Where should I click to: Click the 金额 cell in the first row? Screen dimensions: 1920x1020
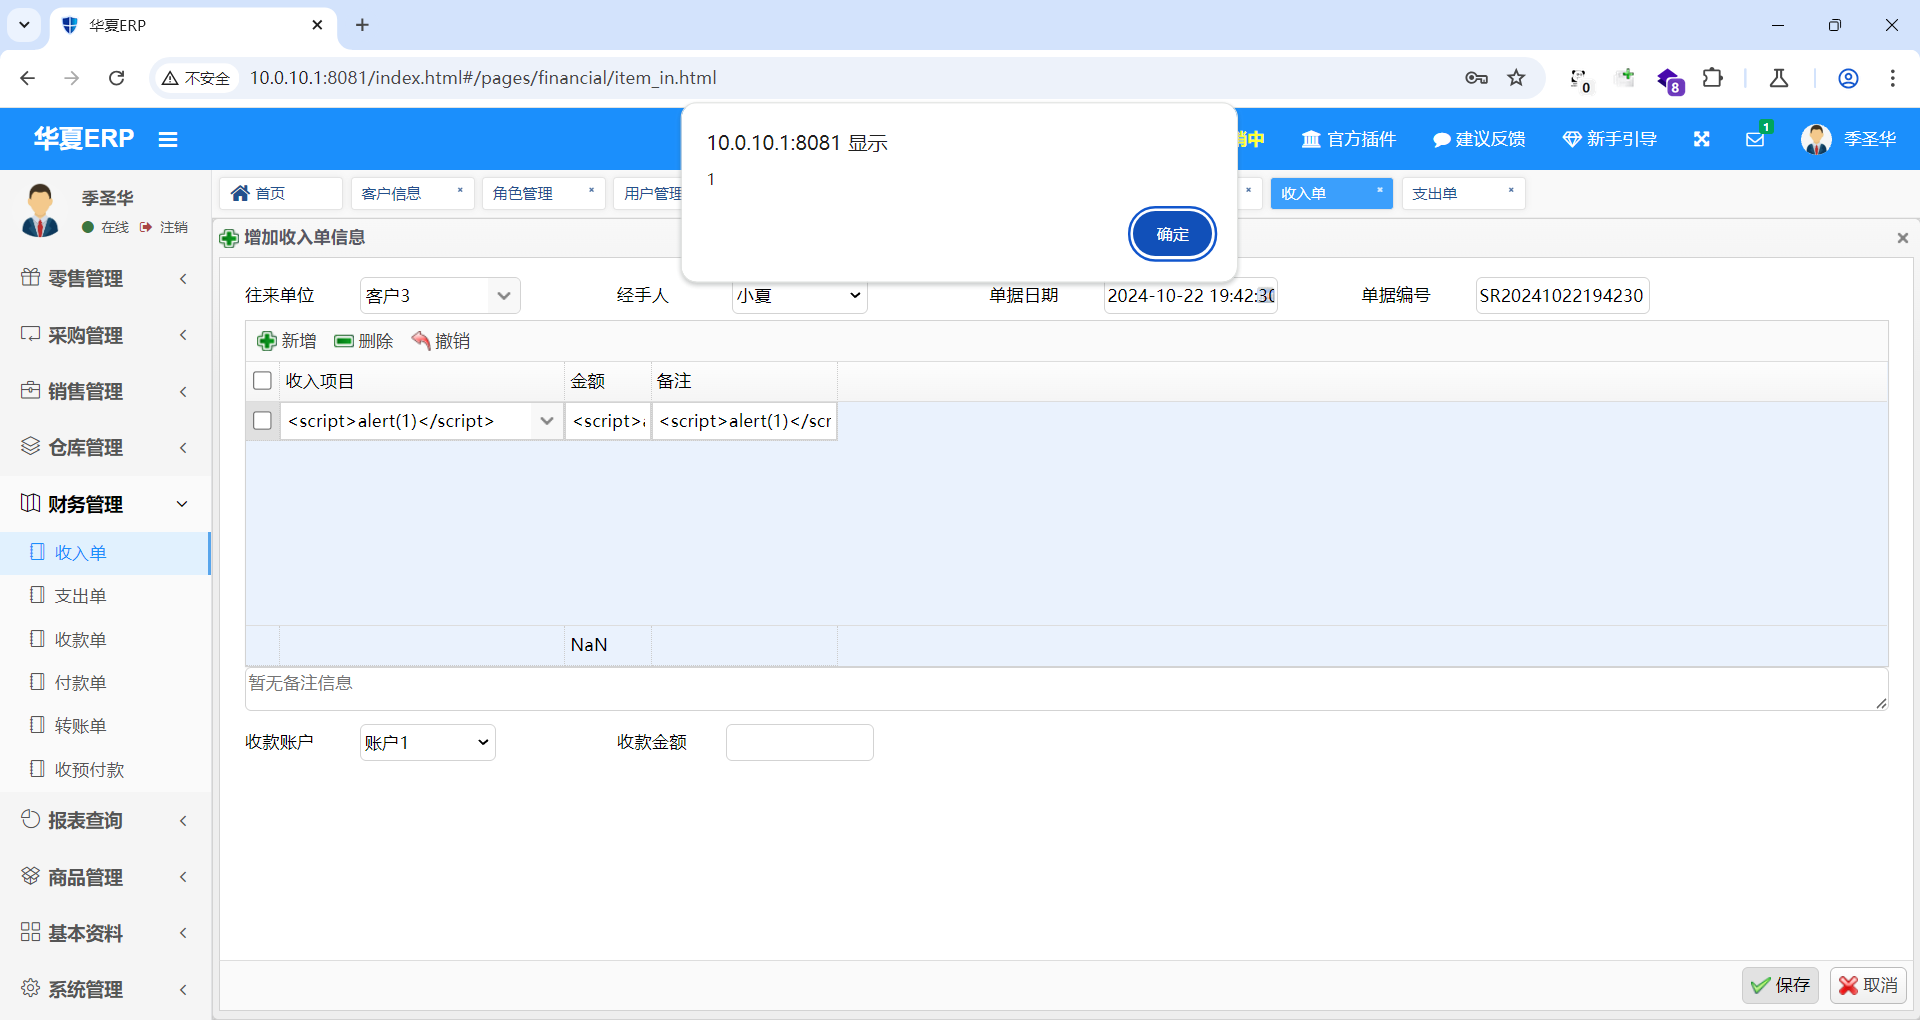tap(608, 421)
